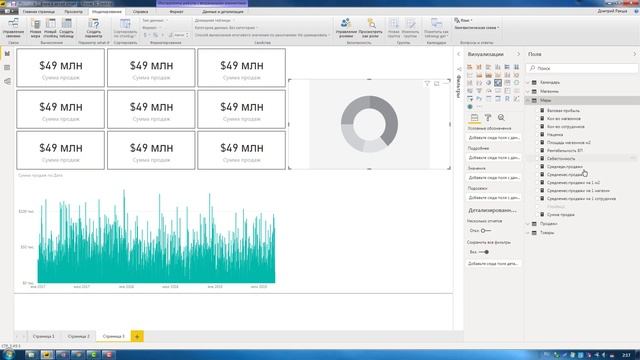Open Windows Start button
Screen dimensions: 640x360
(8, 354)
